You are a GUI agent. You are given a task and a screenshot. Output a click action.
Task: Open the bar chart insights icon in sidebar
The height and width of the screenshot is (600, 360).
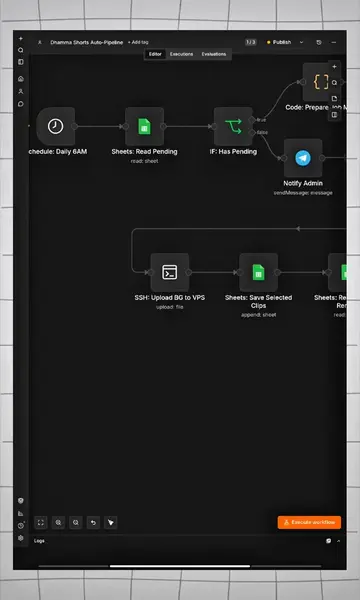coord(21,513)
